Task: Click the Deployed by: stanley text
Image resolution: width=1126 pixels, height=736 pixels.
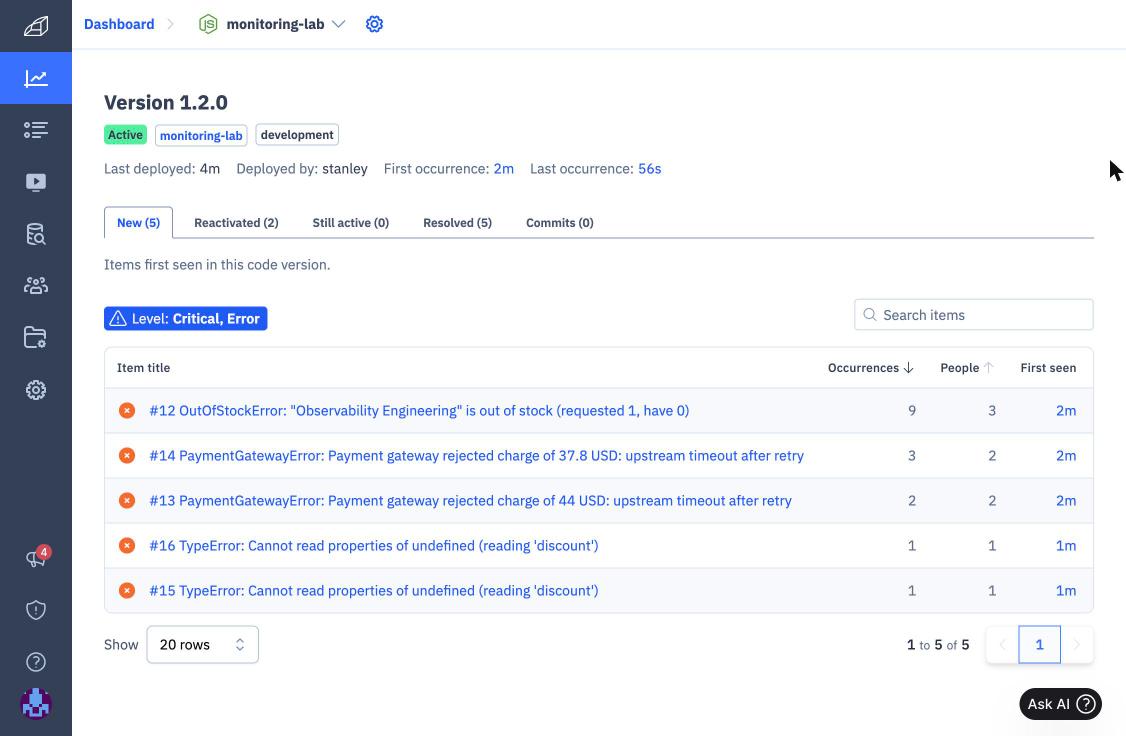Action: click(x=302, y=169)
